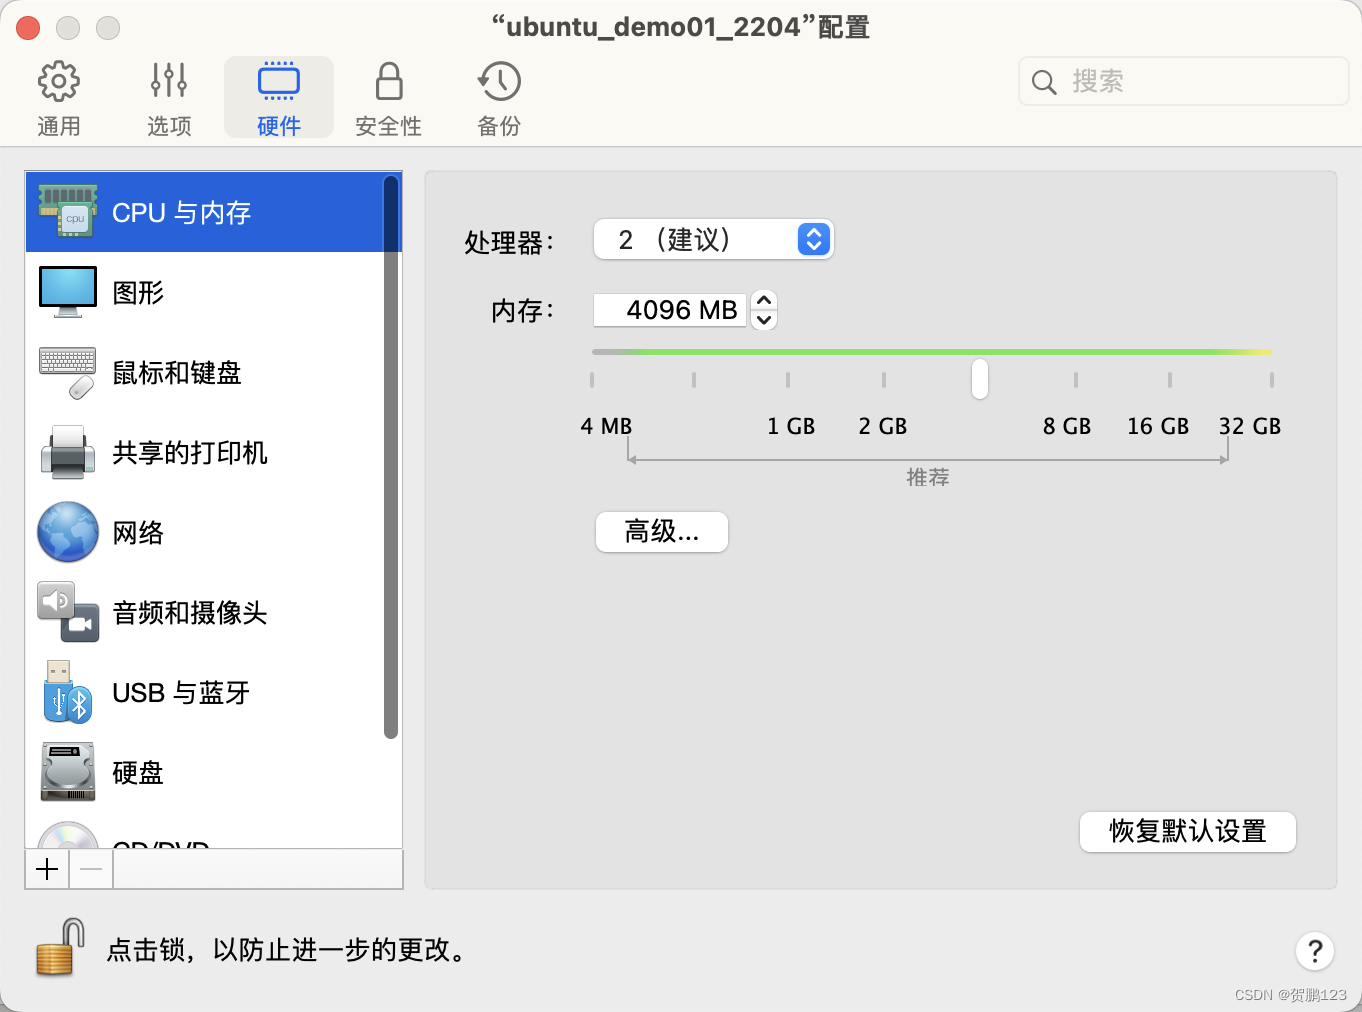The width and height of the screenshot is (1362, 1012).
Task: Select CPU 与内存 in the sidebar
Action: point(180,212)
